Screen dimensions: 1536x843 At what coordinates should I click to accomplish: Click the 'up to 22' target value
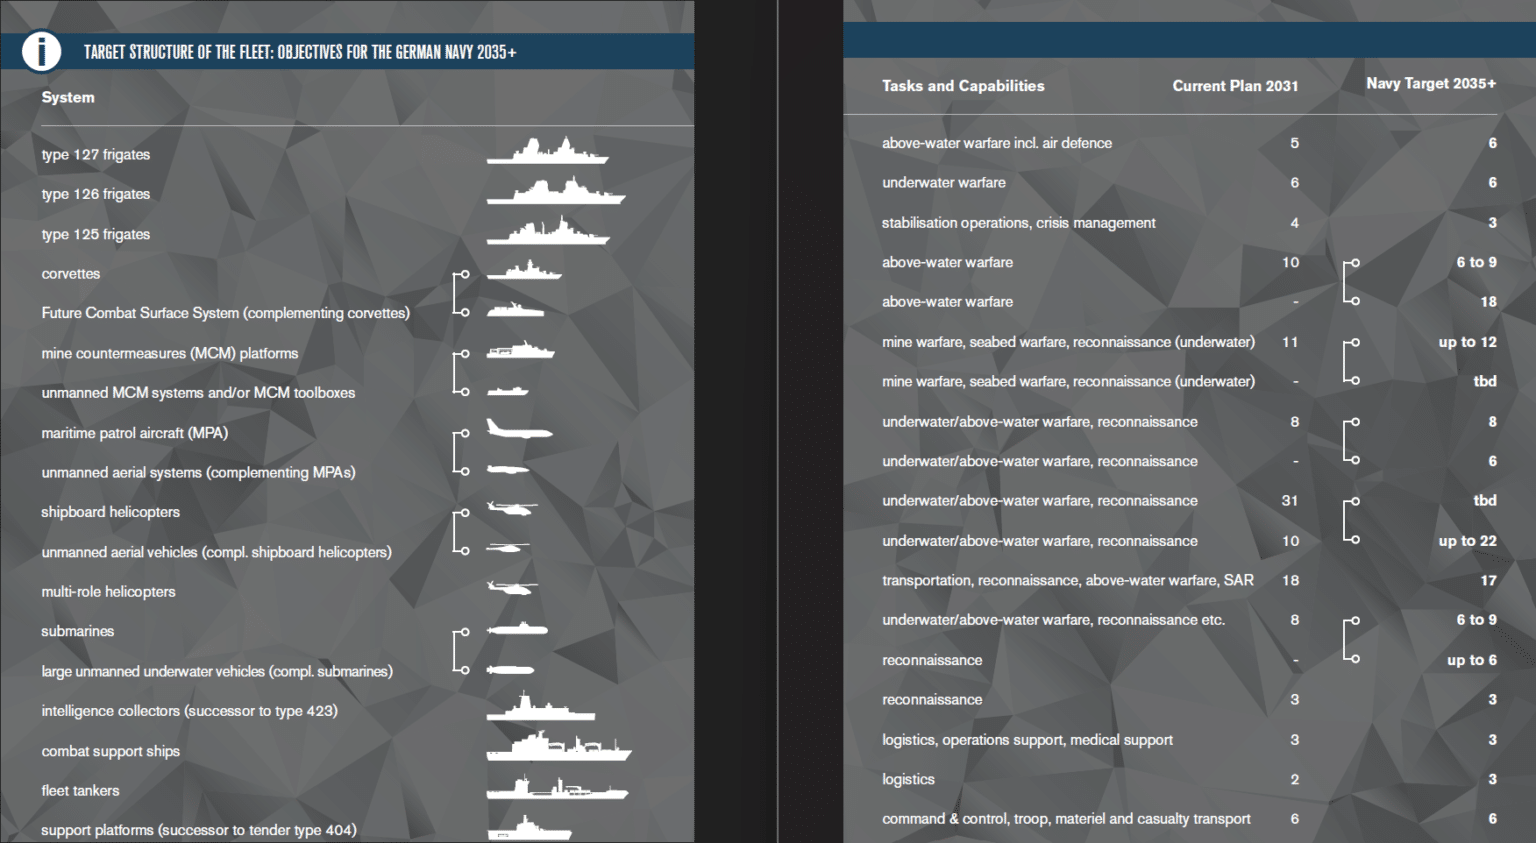point(1467,541)
